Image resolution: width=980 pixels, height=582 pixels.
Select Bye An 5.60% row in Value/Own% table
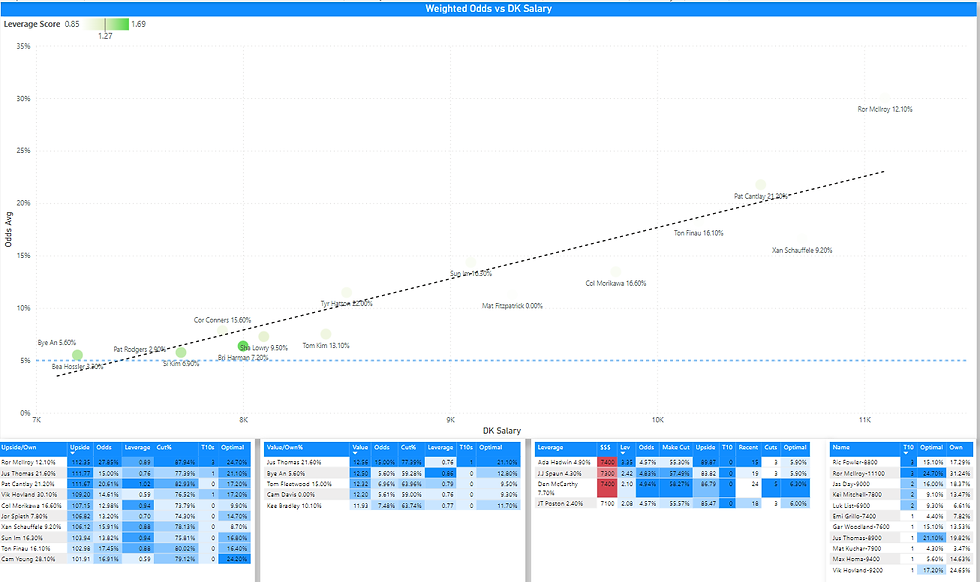click(x=392, y=473)
